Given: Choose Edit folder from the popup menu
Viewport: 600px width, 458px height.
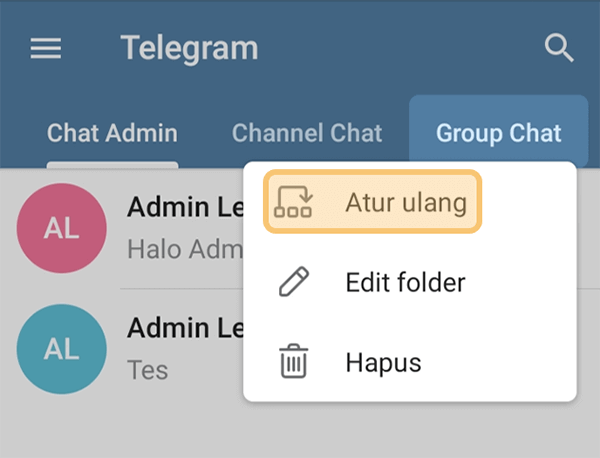Looking at the screenshot, I should (x=410, y=282).
